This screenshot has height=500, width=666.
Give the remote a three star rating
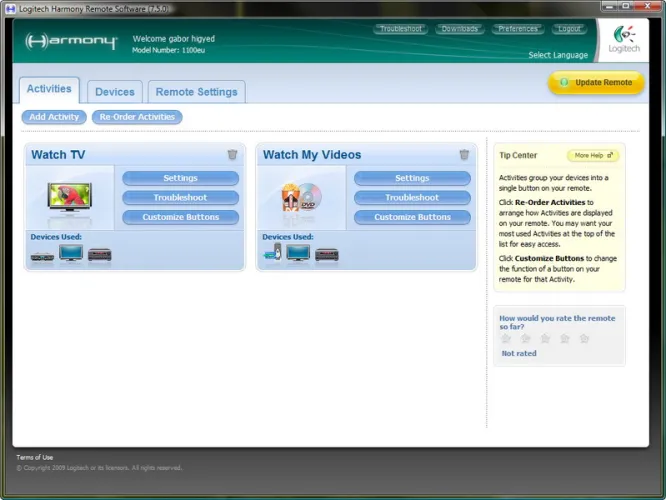click(x=545, y=338)
